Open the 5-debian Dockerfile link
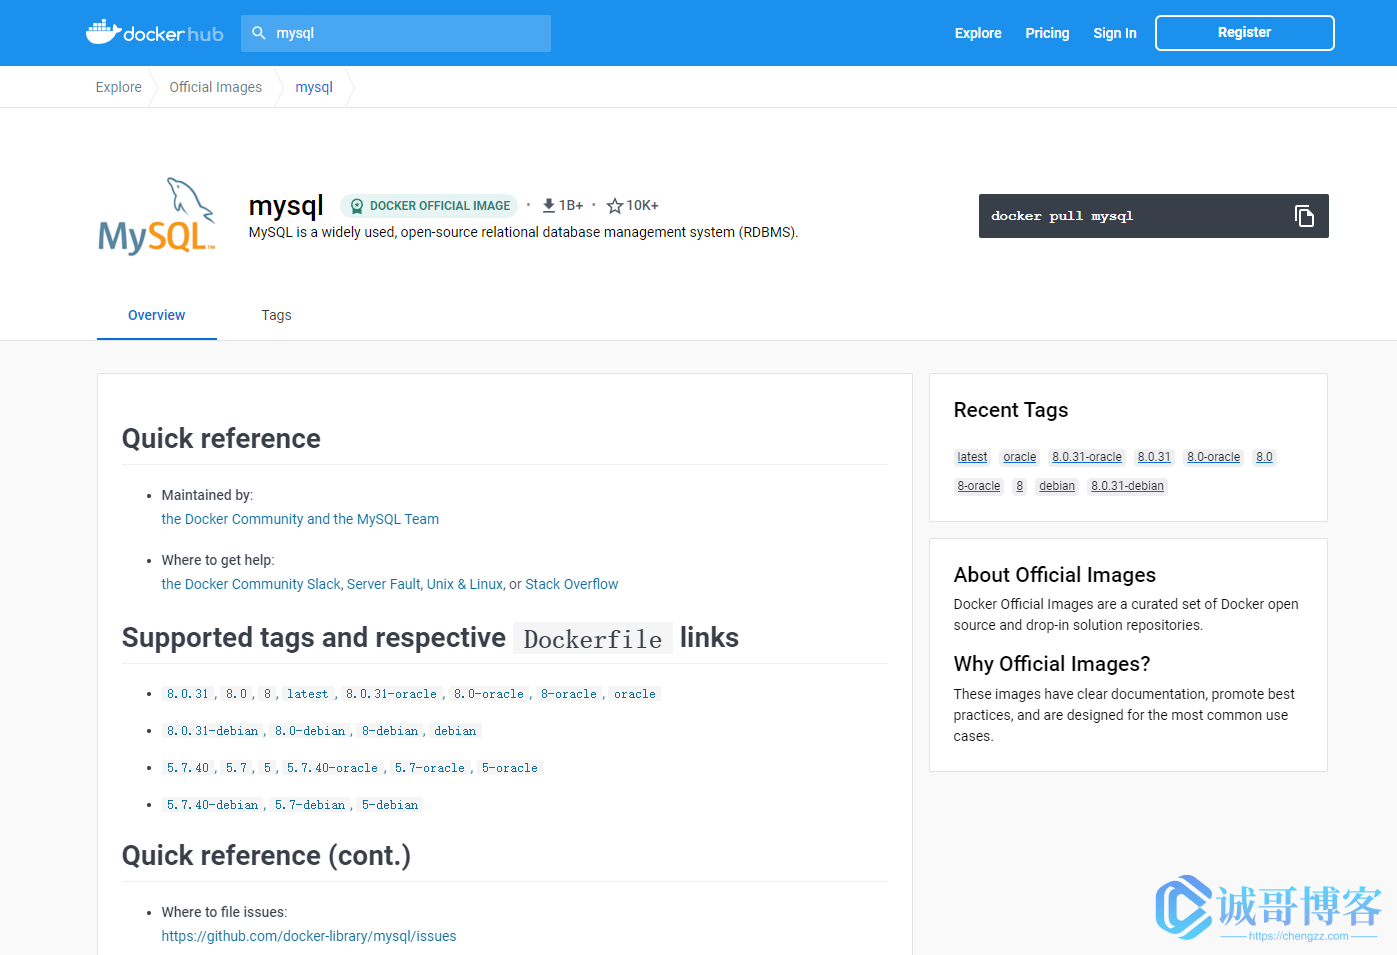 tap(390, 805)
